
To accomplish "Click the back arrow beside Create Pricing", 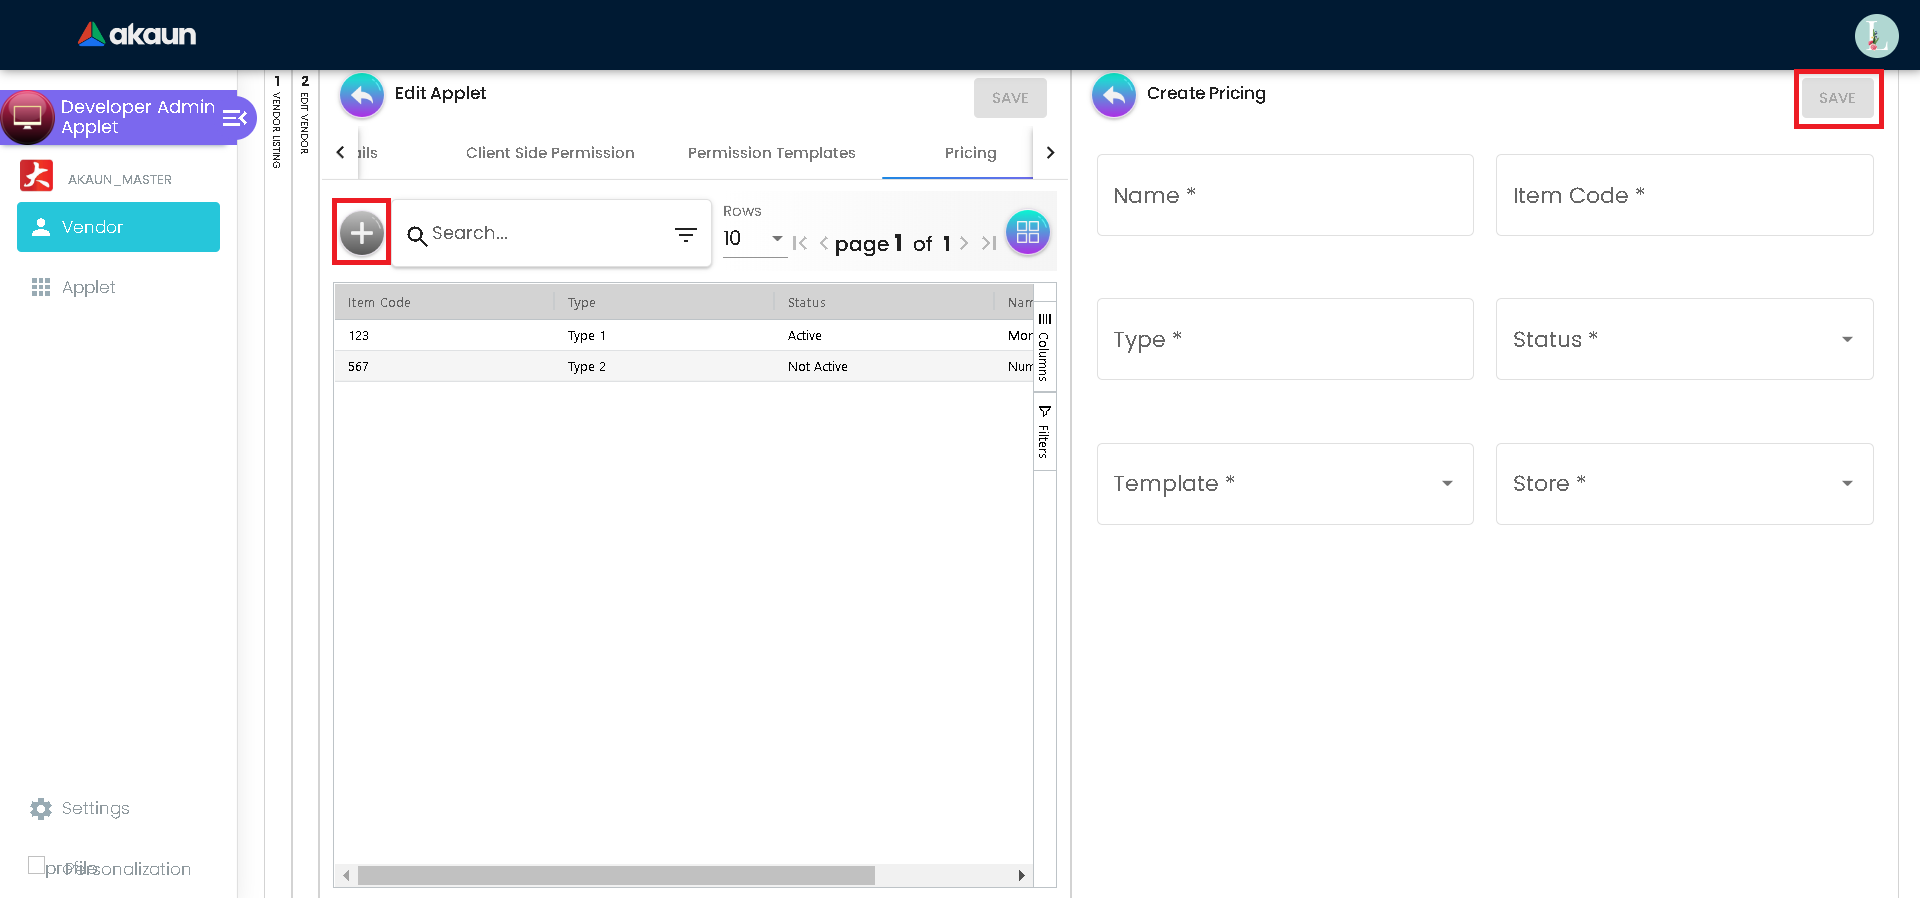I will [1113, 96].
